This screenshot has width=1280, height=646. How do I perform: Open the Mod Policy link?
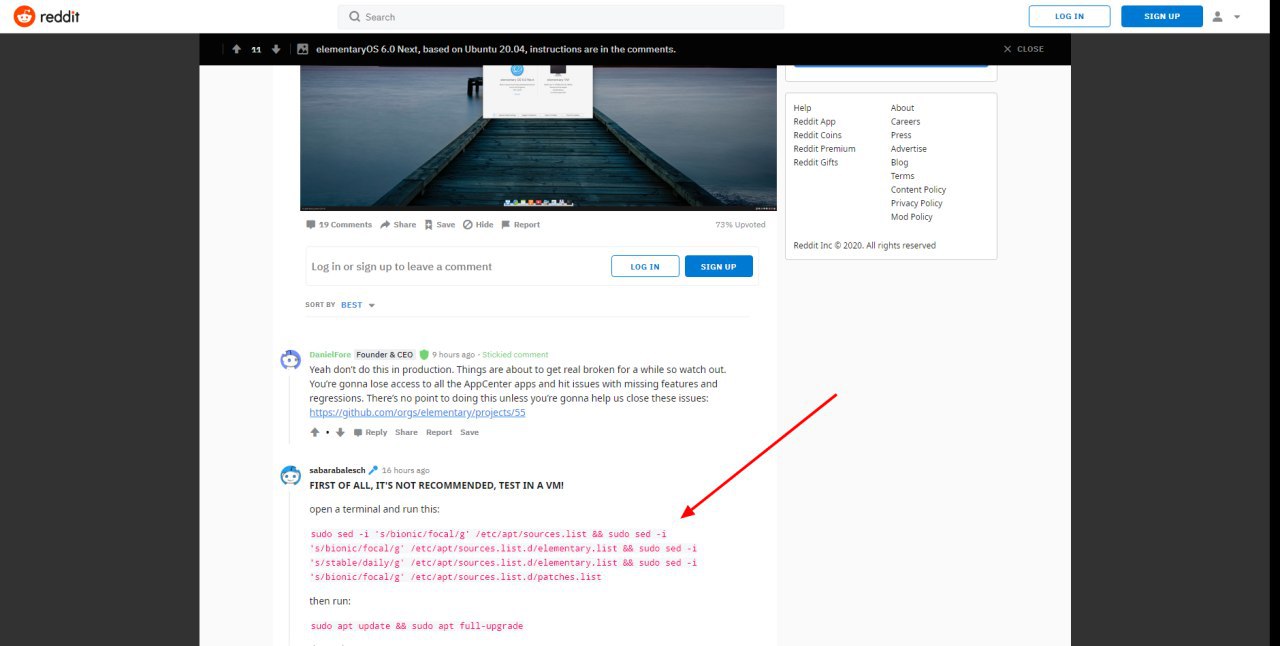click(912, 217)
